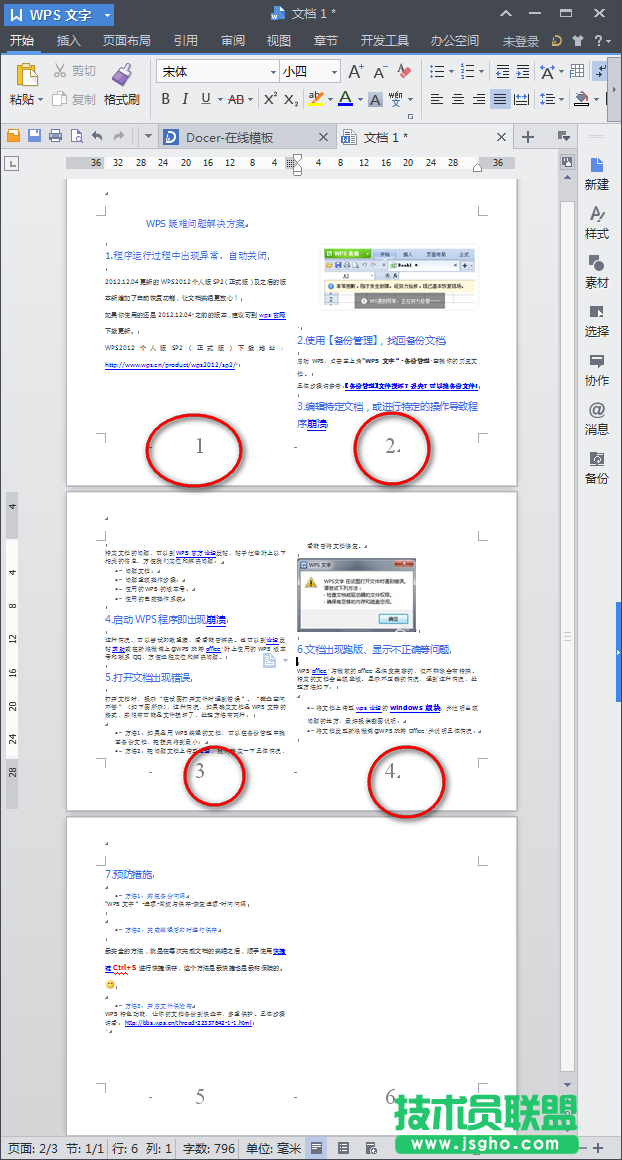Open the 章节 ribbon tab

tap(326, 41)
